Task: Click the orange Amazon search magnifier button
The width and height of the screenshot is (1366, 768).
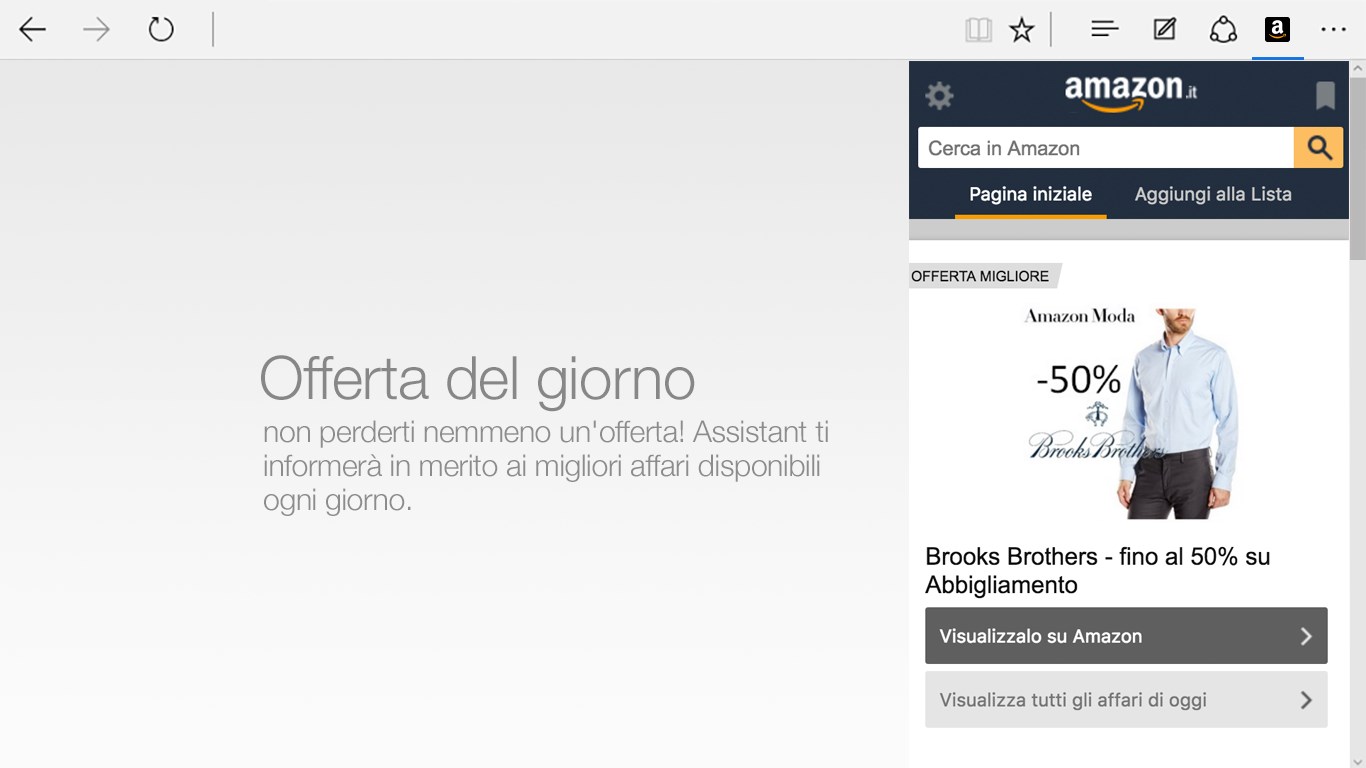Action: tap(1319, 148)
